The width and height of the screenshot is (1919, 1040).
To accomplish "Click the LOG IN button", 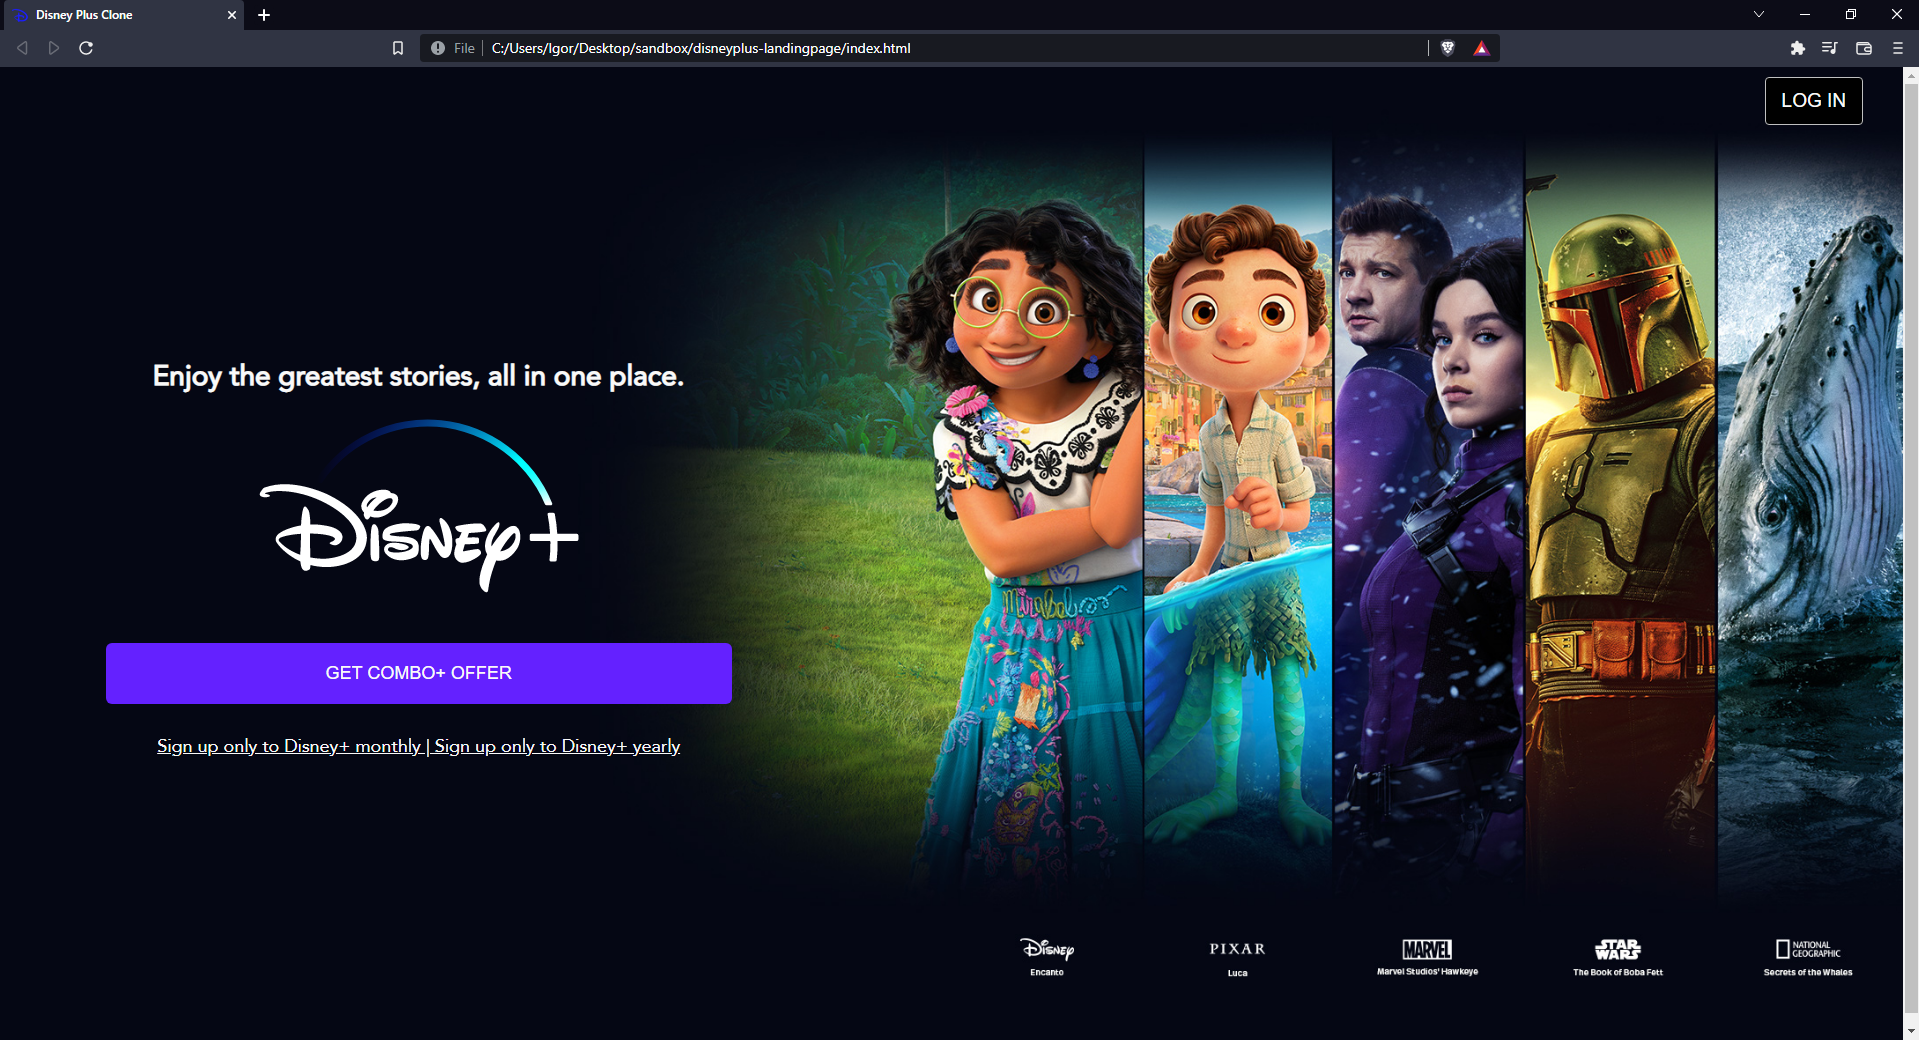I will (x=1813, y=100).
